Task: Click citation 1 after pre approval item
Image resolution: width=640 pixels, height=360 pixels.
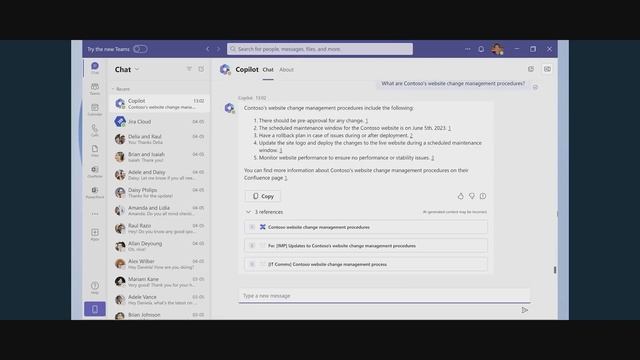Action: click(x=367, y=121)
